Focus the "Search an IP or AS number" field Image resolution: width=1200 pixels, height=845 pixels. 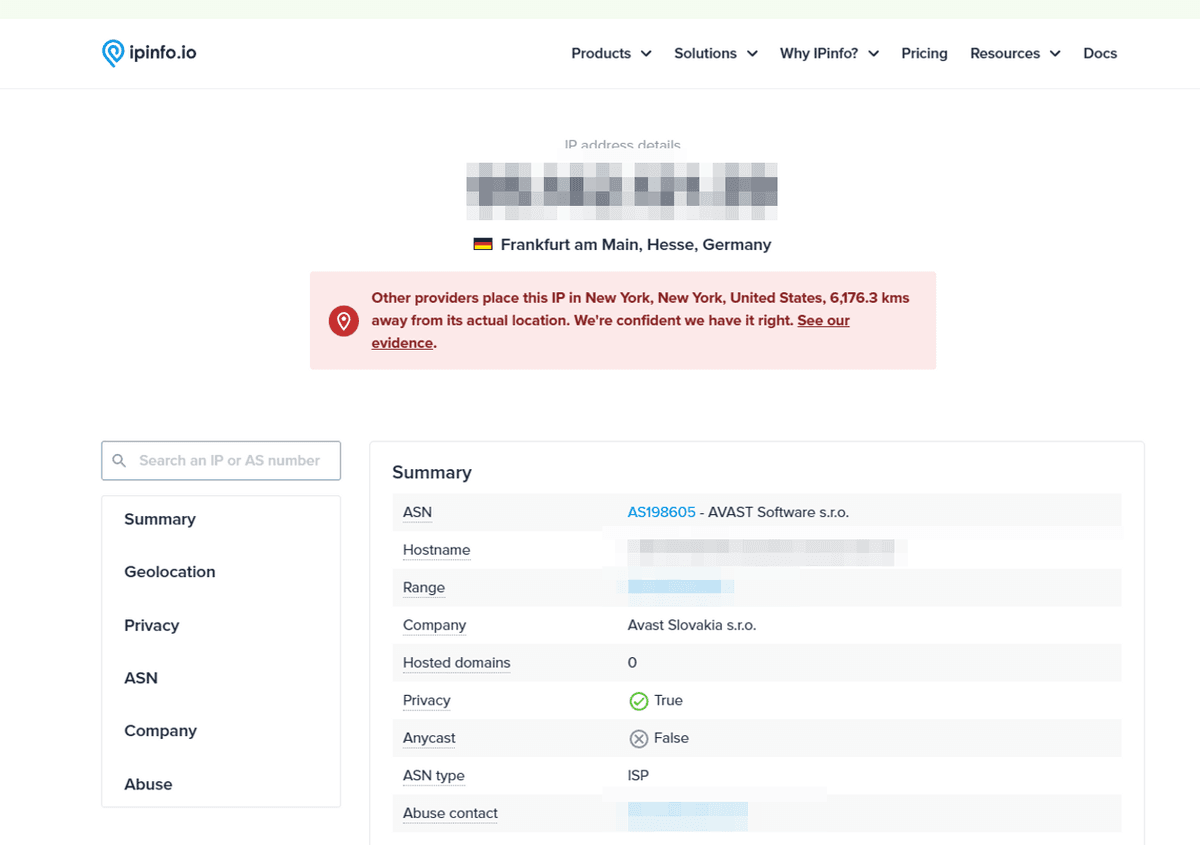tap(221, 461)
